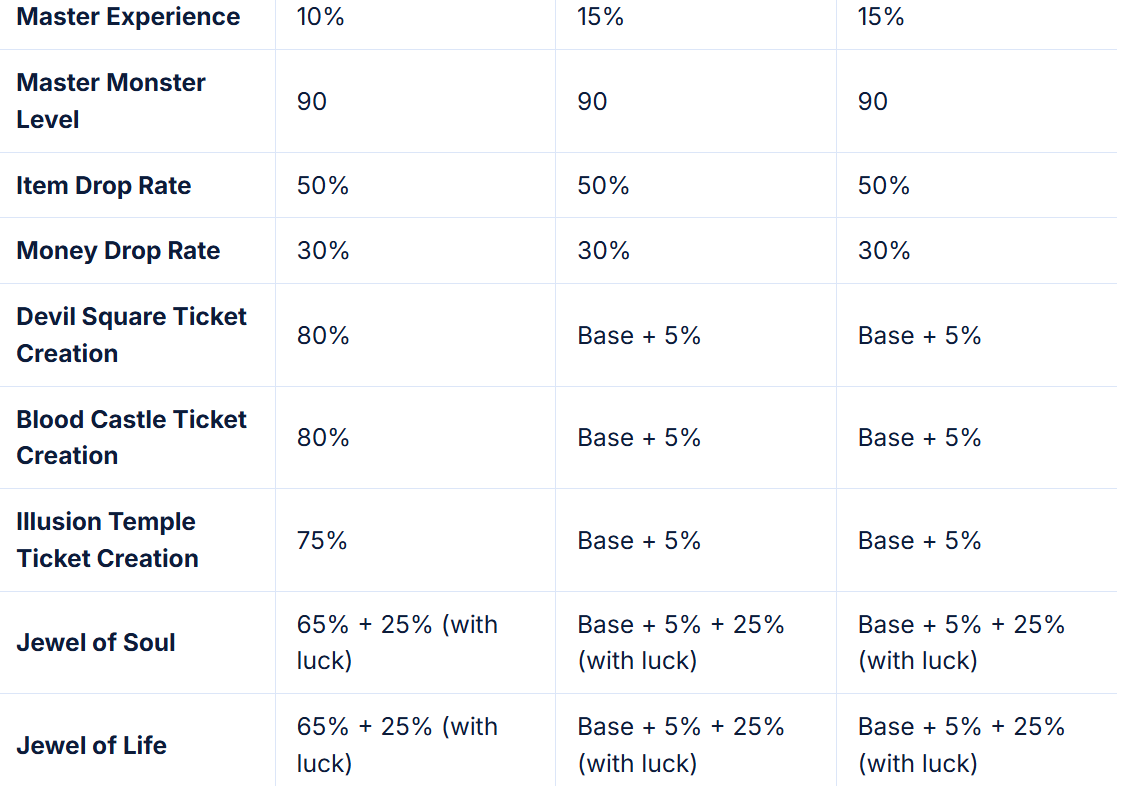
Task: Click the Jewel of Life label
Action: coord(91,745)
